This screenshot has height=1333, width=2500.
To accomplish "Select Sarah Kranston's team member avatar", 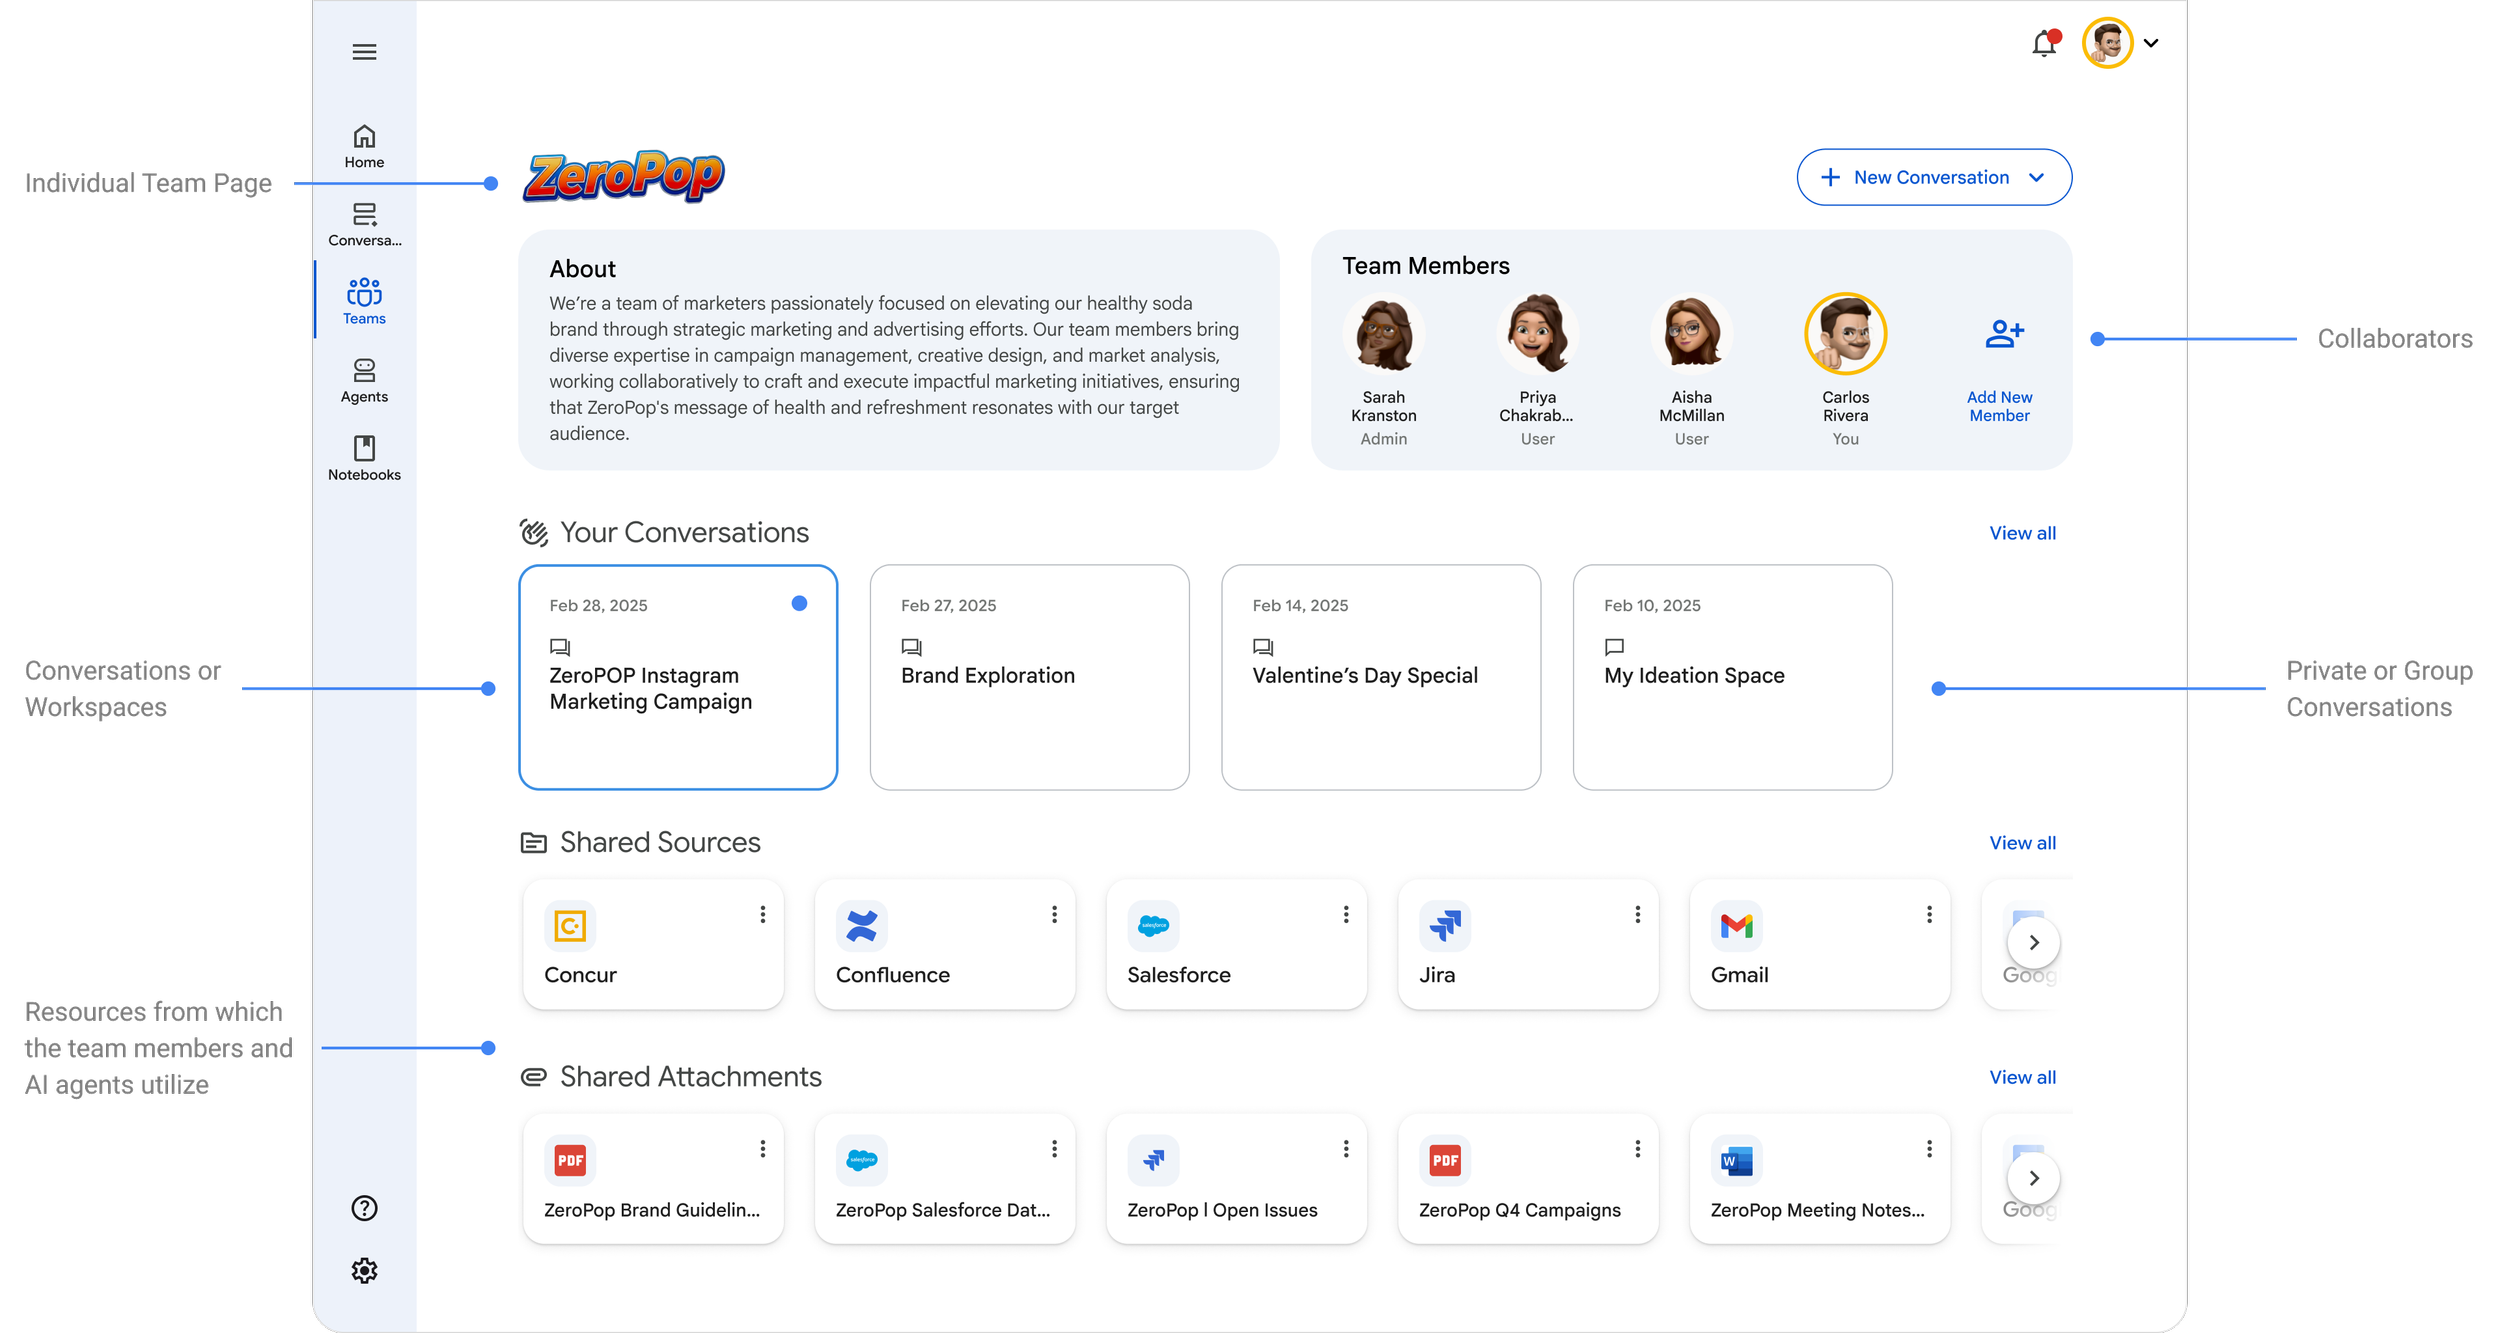I will 1384,334.
